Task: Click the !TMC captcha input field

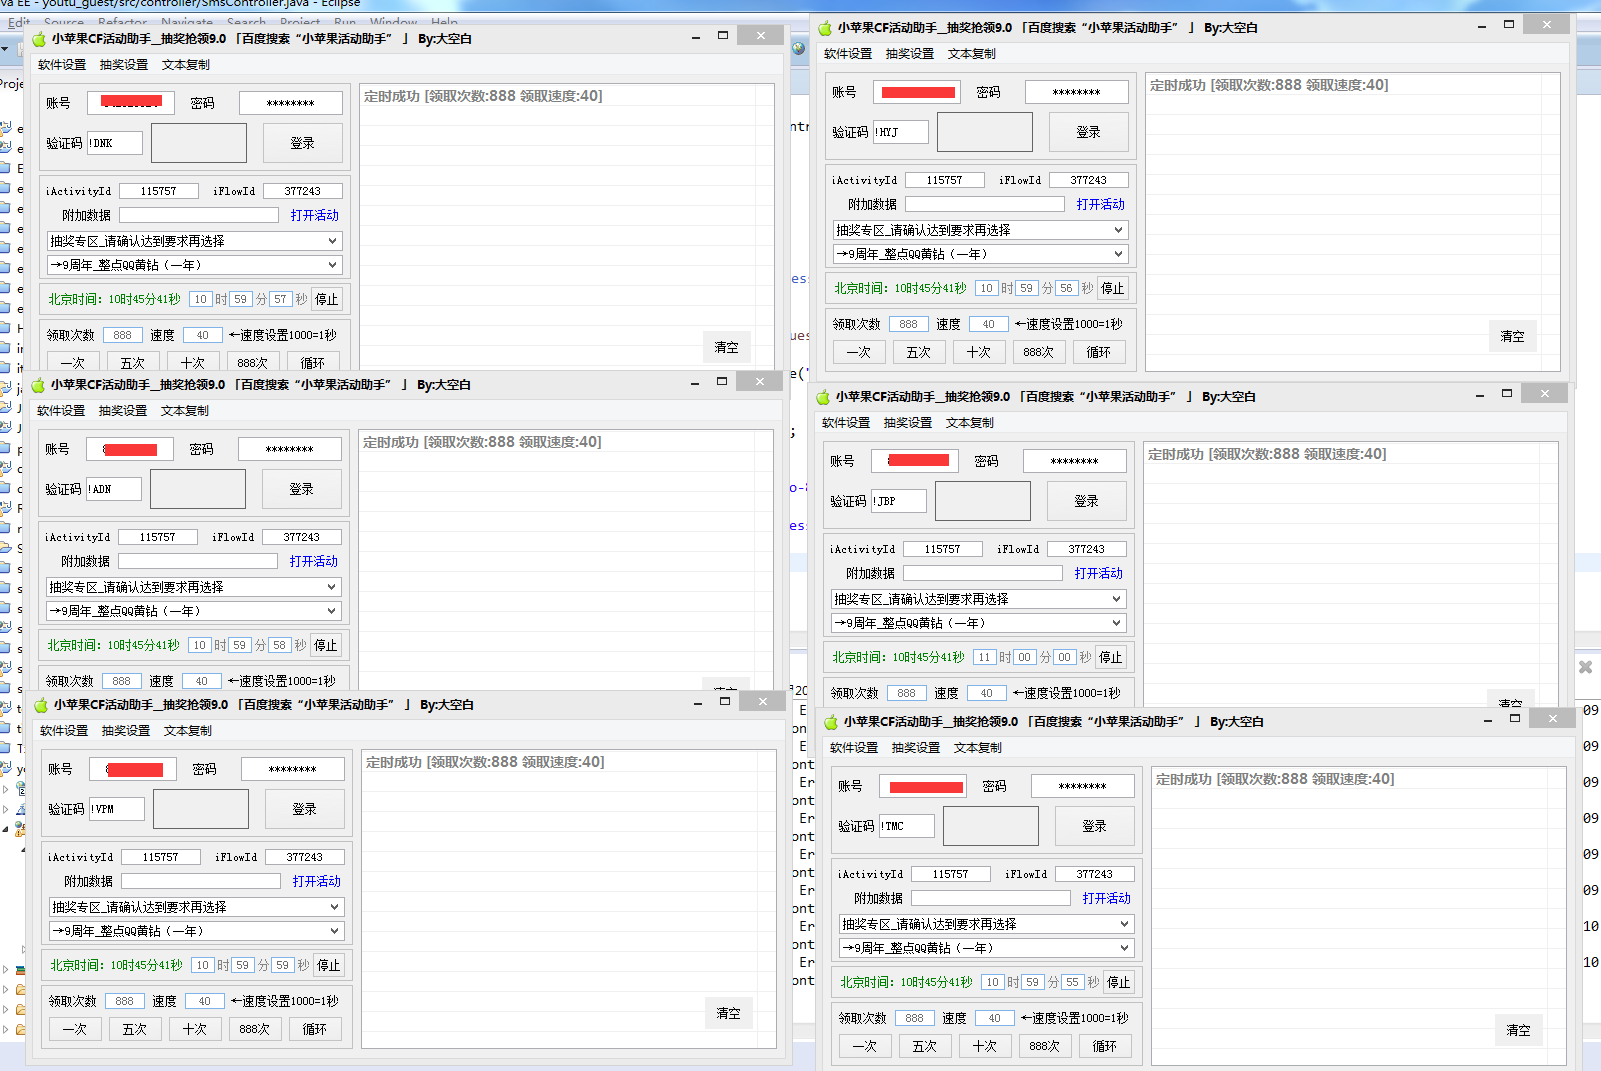Action: pyautogui.click(x=907, y=826)
